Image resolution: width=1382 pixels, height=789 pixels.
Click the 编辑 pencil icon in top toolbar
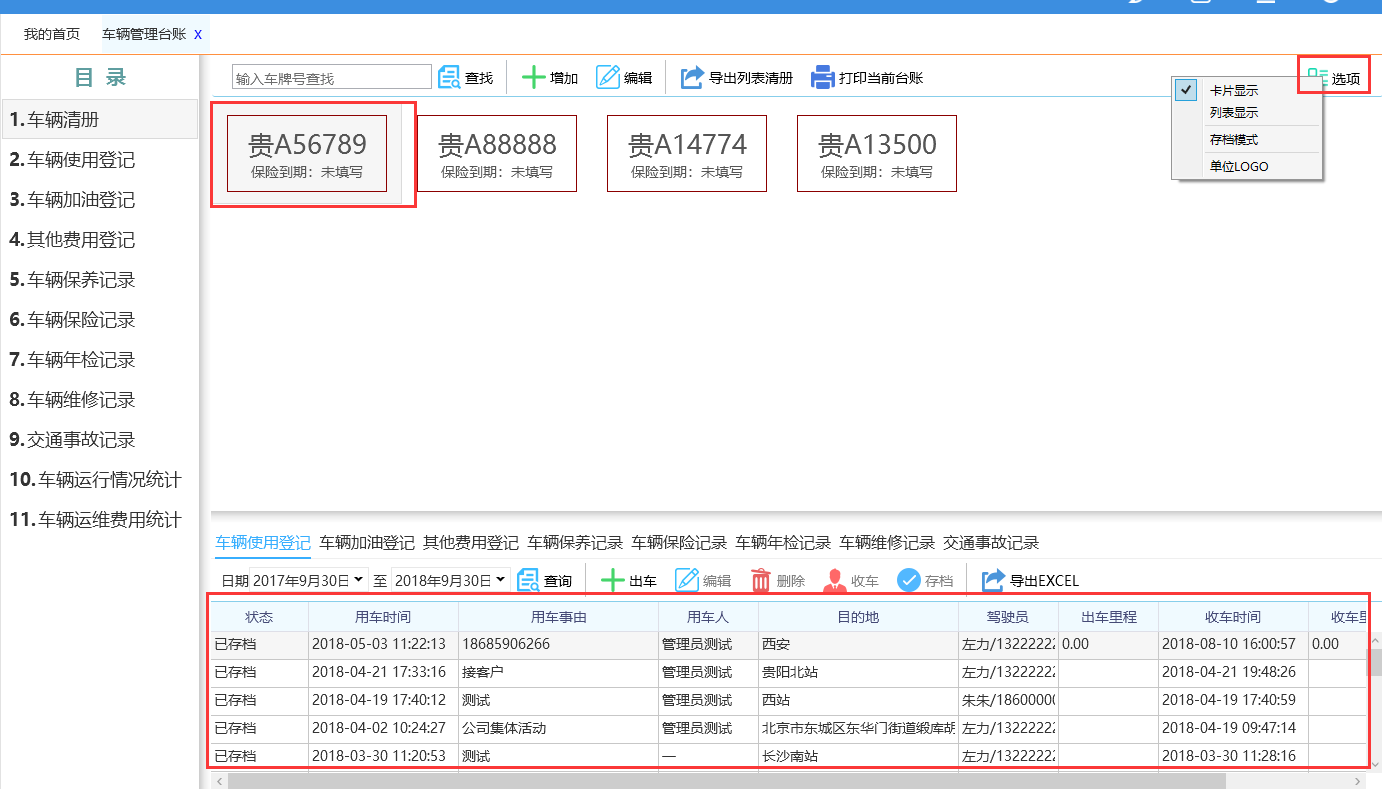coord(608,77)
